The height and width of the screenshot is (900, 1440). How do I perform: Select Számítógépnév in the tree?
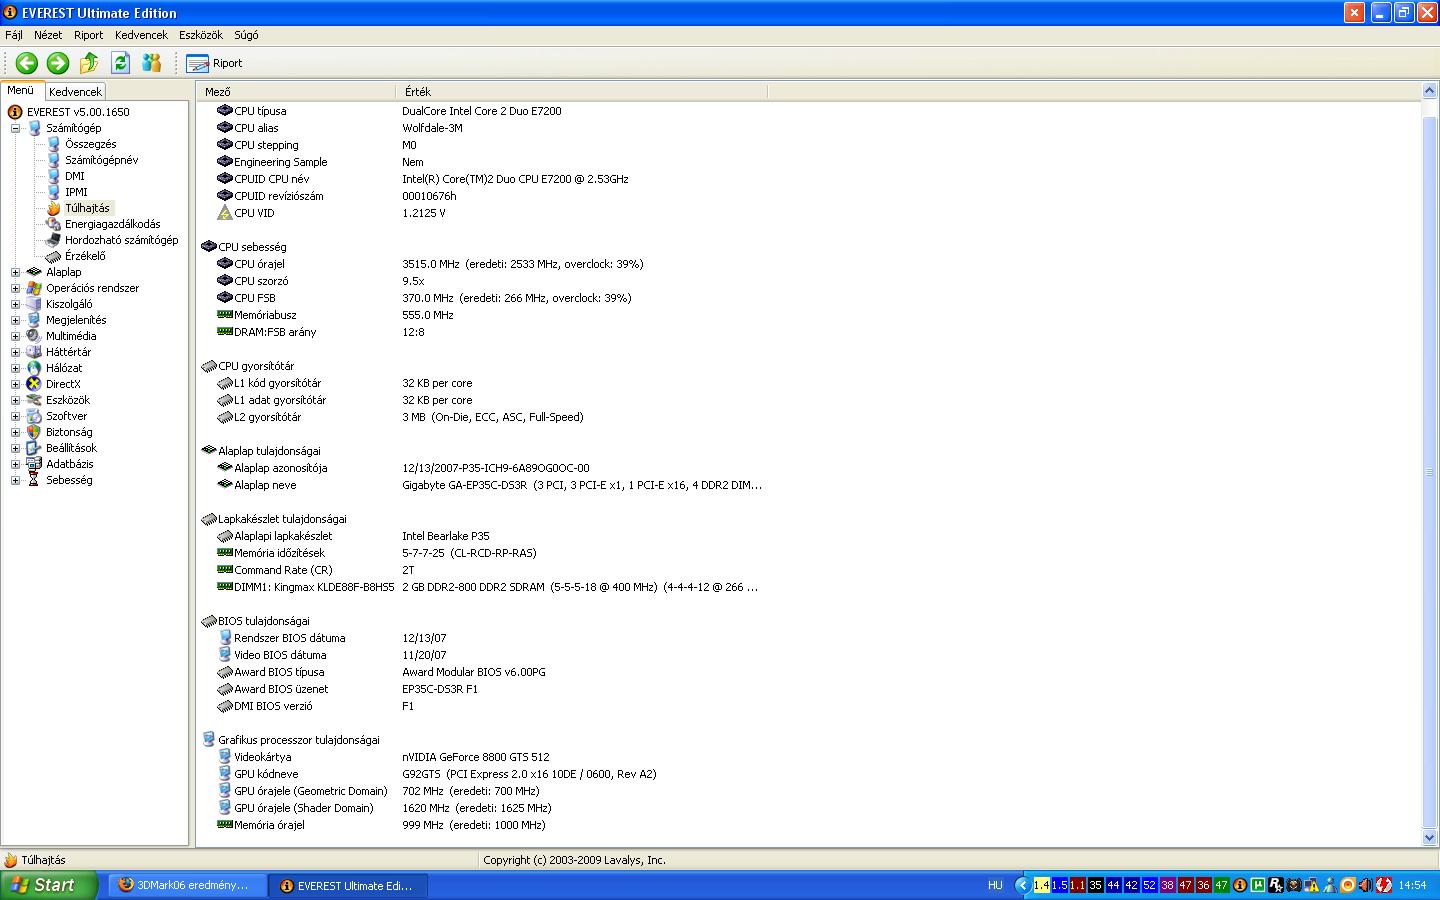[x=102, y=160]
